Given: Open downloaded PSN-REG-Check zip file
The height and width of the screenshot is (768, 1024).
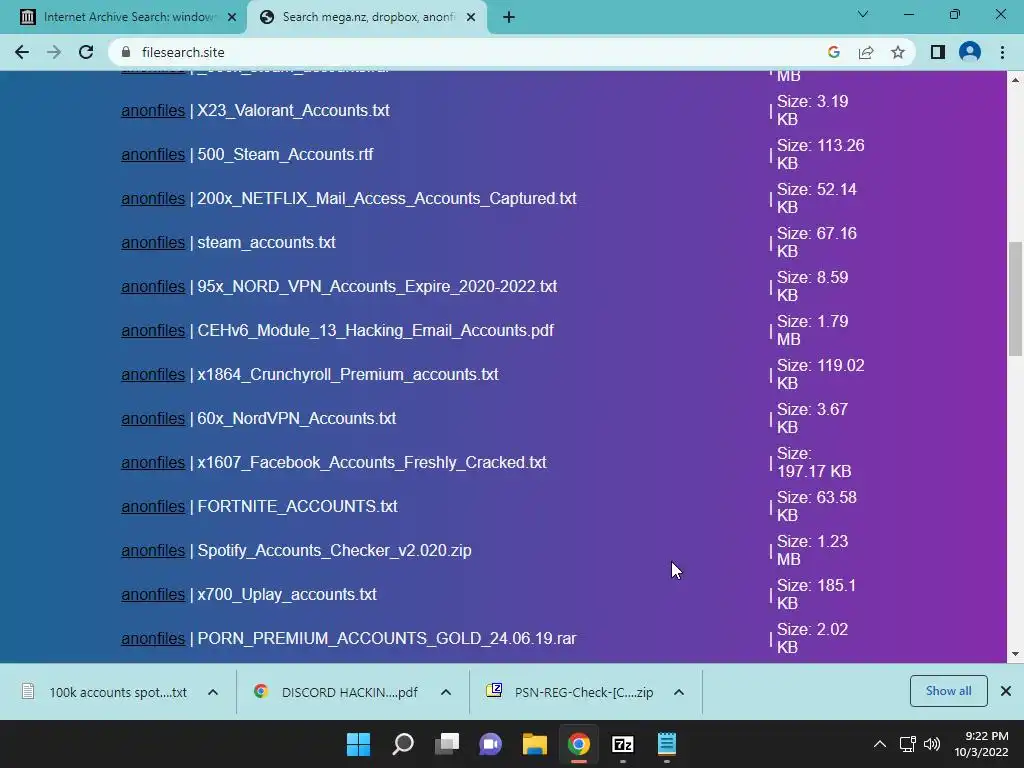Looking at the screenshot, I should point(570,692).
